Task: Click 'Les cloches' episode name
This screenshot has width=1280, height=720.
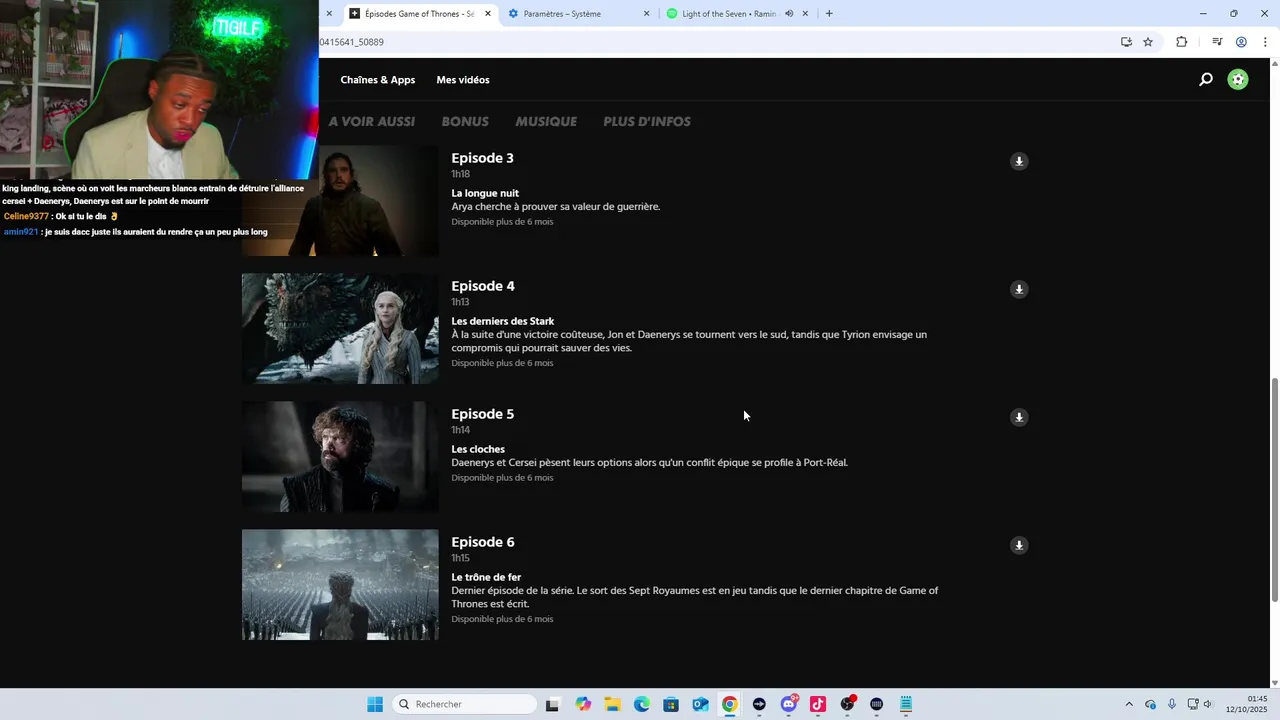Action: pos(478,449)
